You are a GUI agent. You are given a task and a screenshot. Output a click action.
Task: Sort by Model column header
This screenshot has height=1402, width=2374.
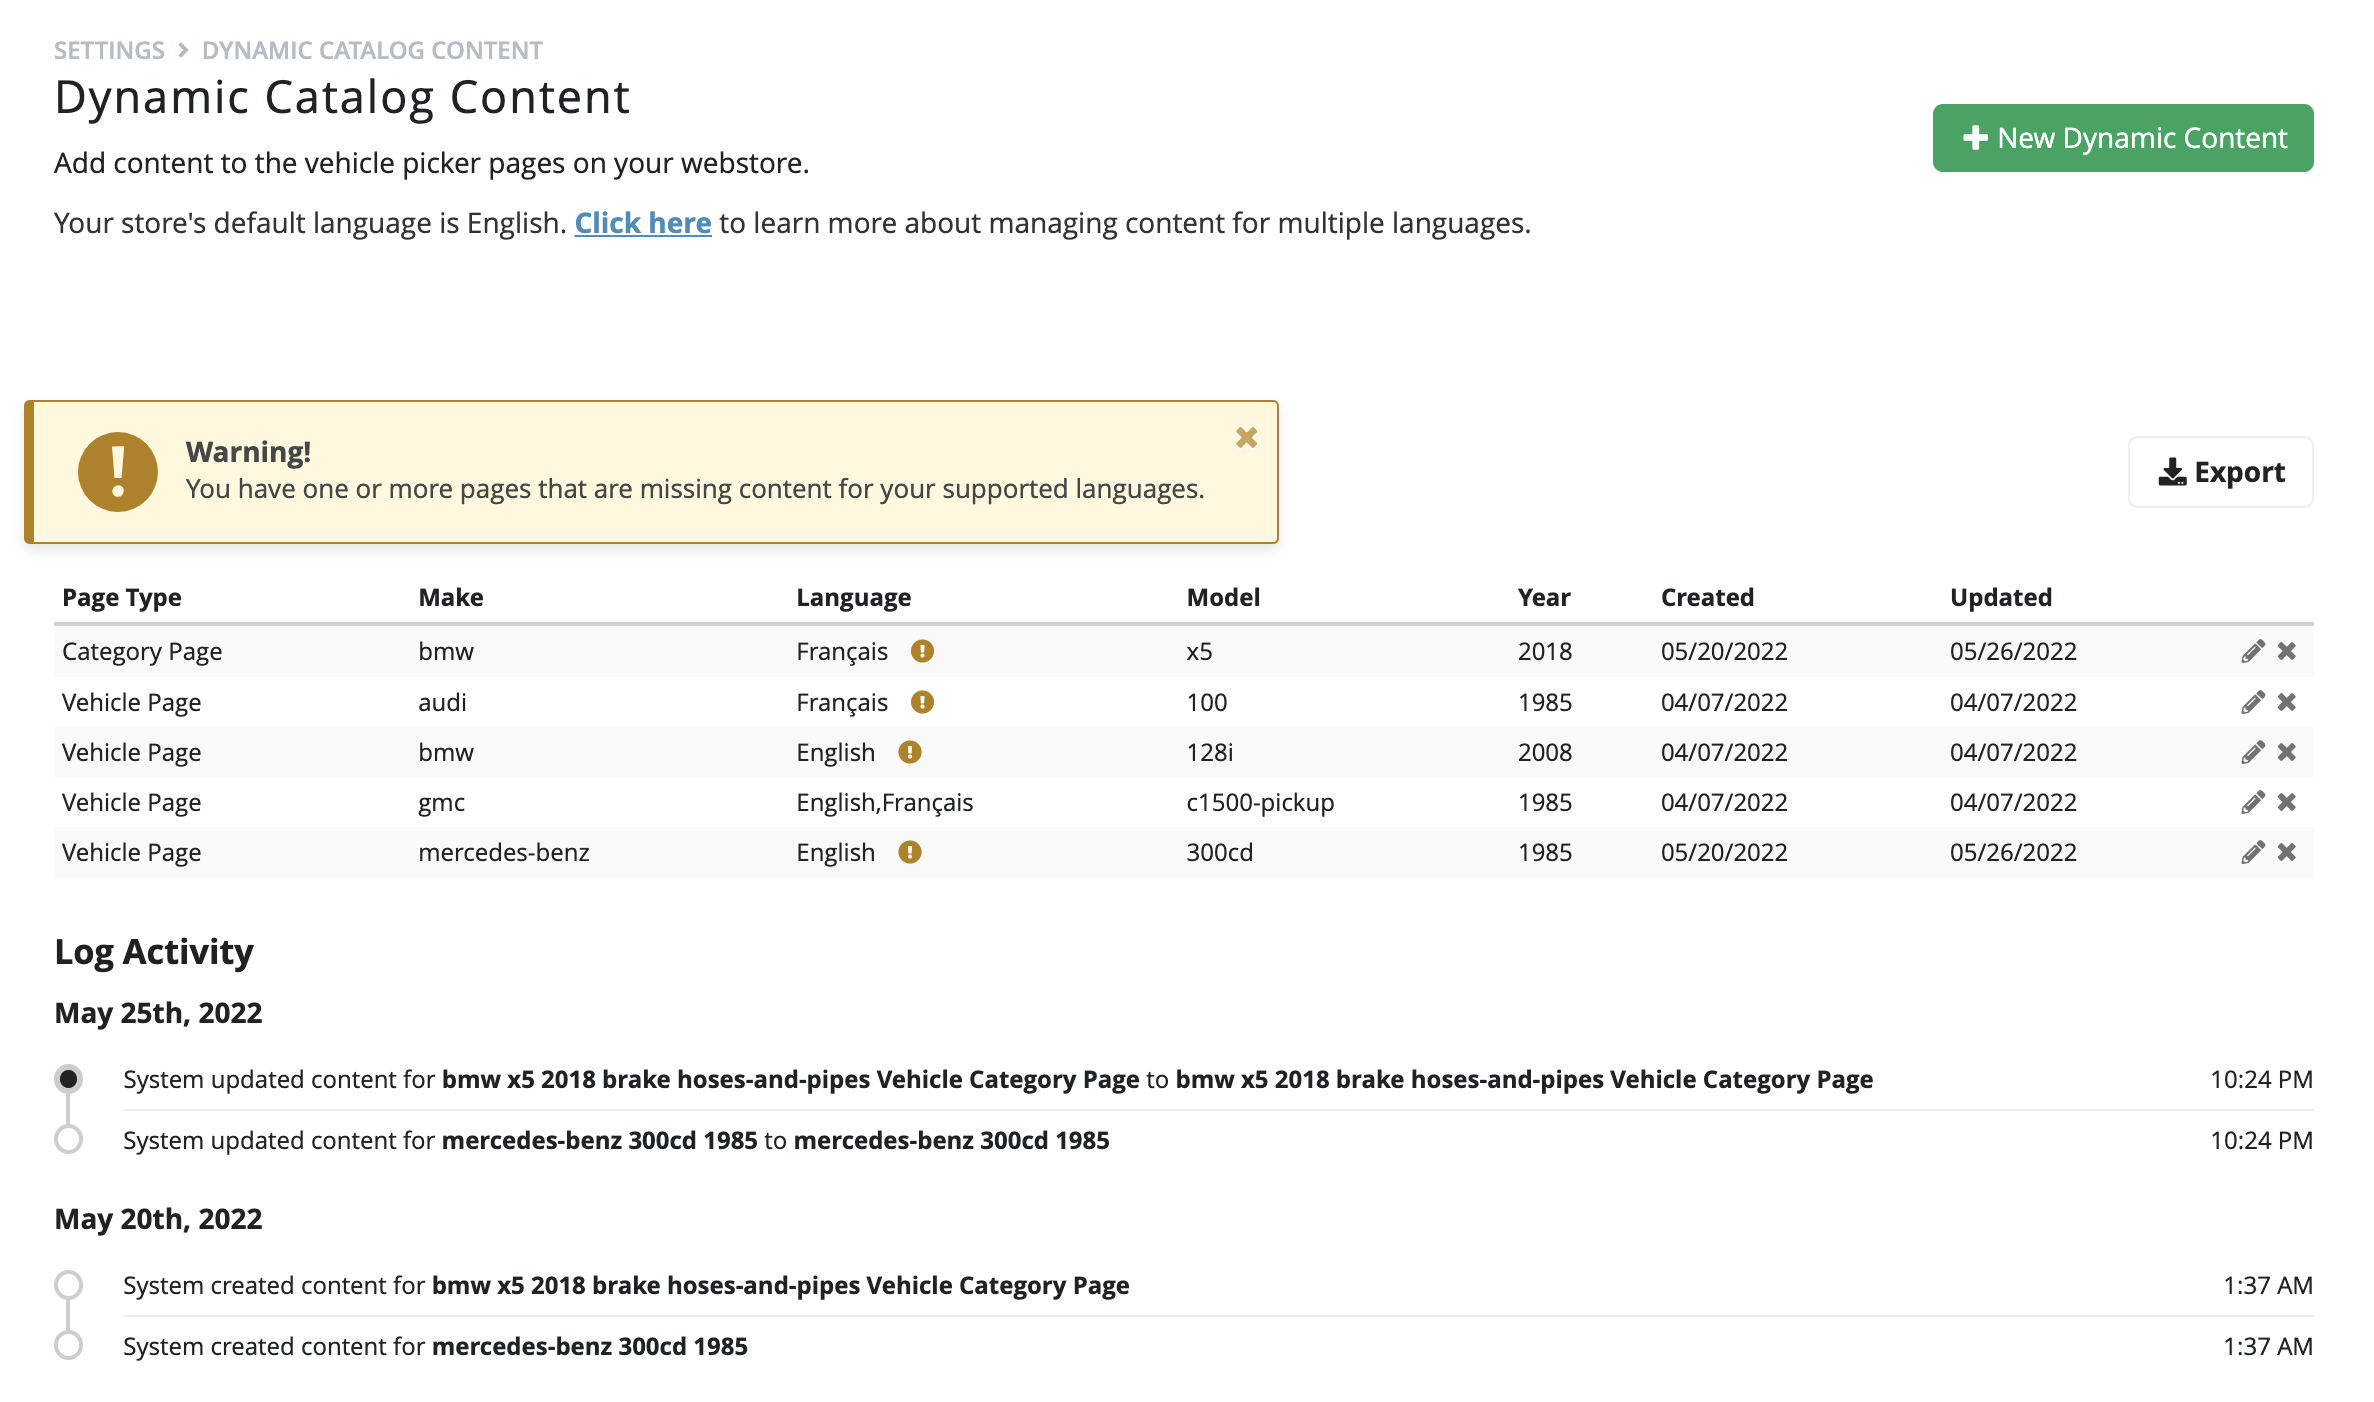coord(1223,597)
